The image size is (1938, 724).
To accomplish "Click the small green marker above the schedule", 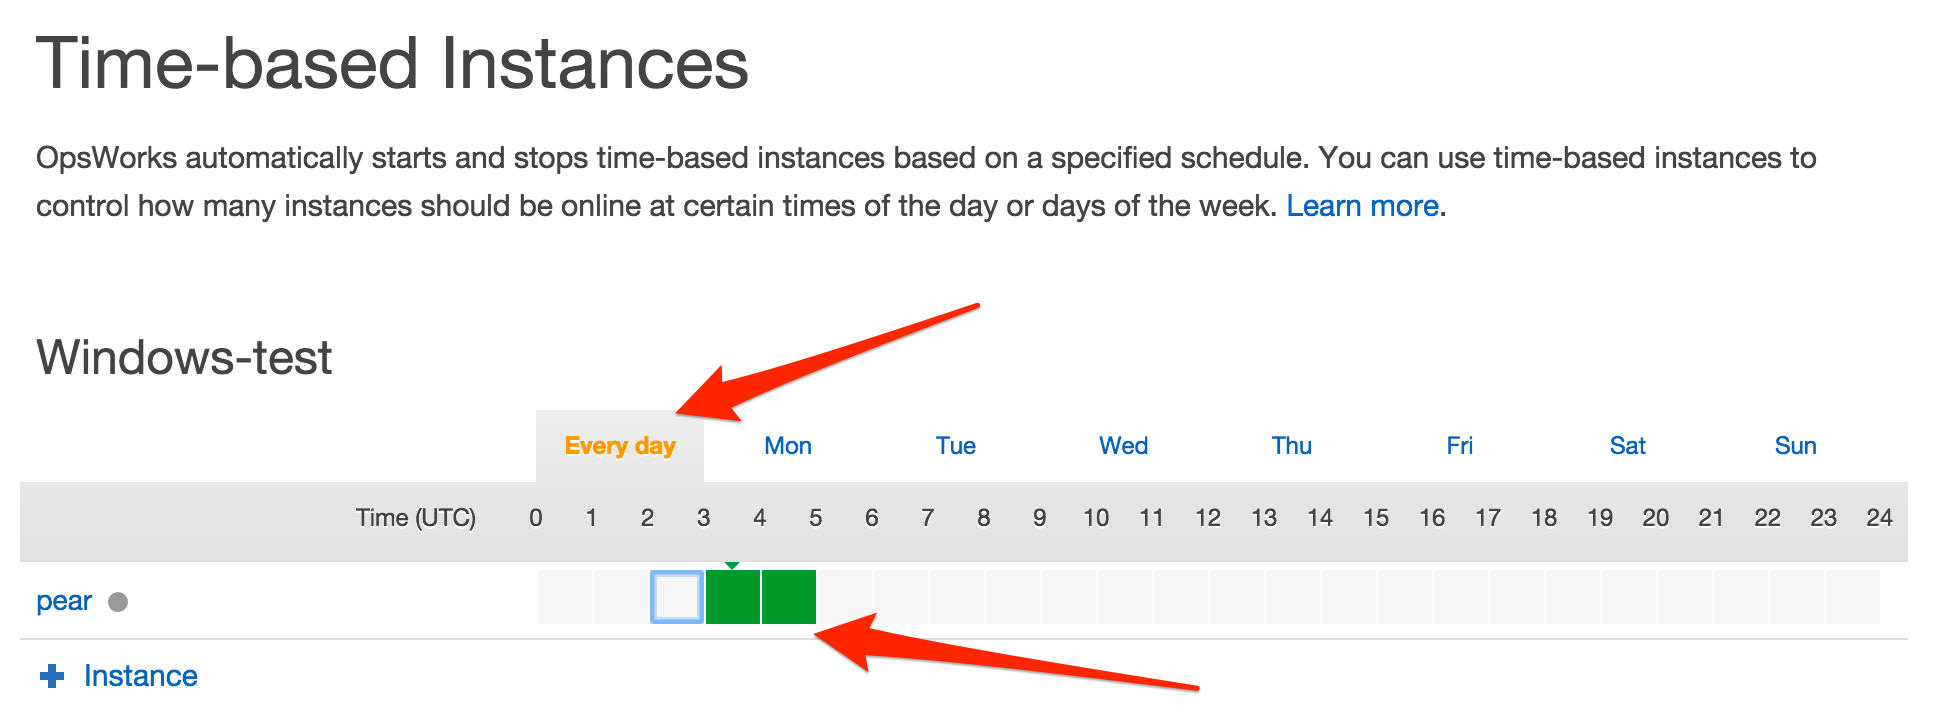I will click(x=732, y=566).
